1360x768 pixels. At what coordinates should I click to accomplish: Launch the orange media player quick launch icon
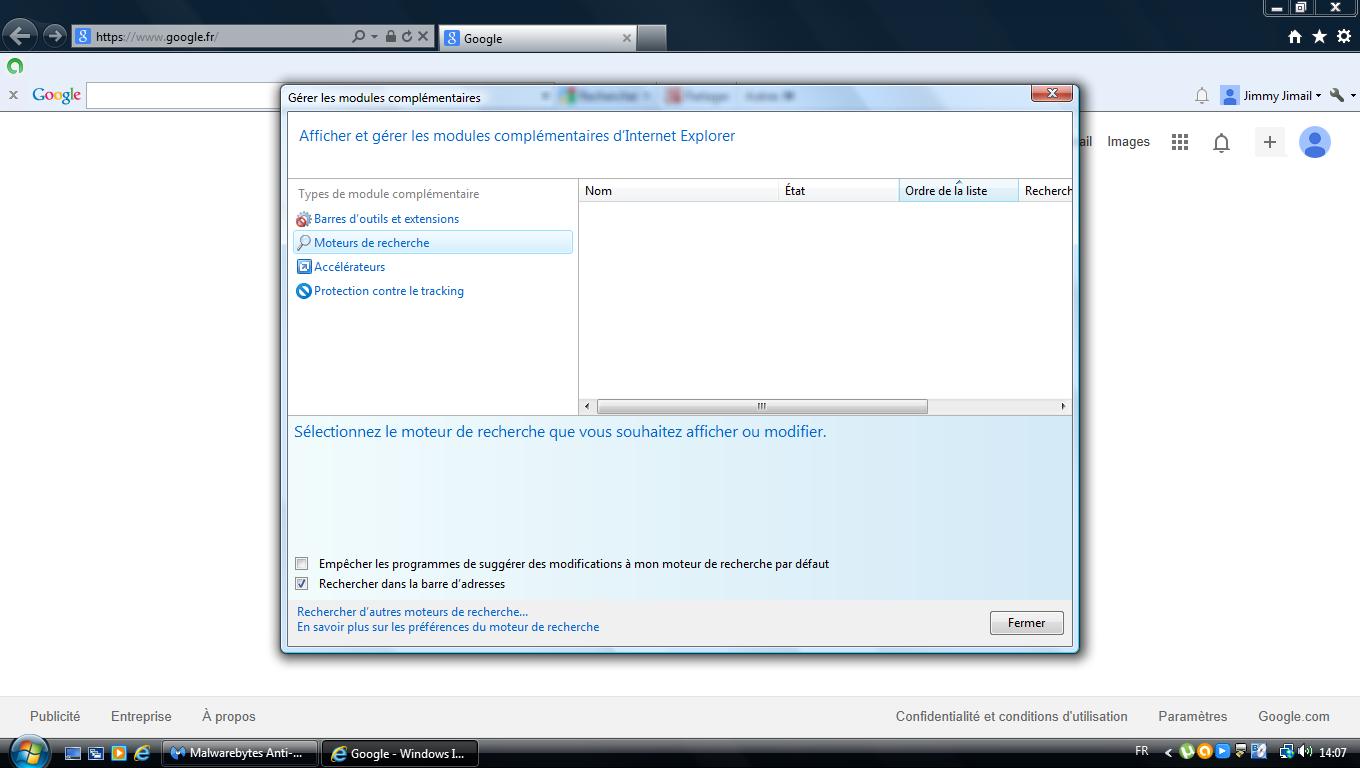click(x=119, y=753)
